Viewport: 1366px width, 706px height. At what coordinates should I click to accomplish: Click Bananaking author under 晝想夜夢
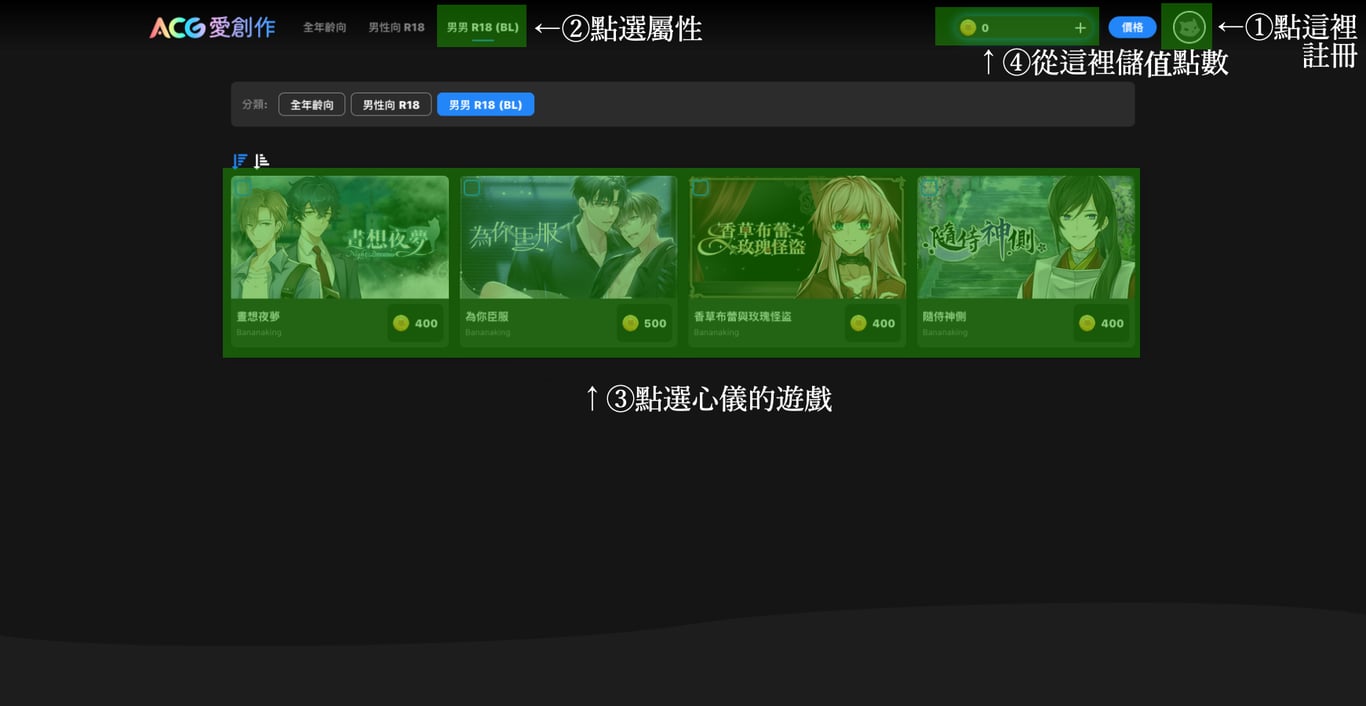pos(259,332)
